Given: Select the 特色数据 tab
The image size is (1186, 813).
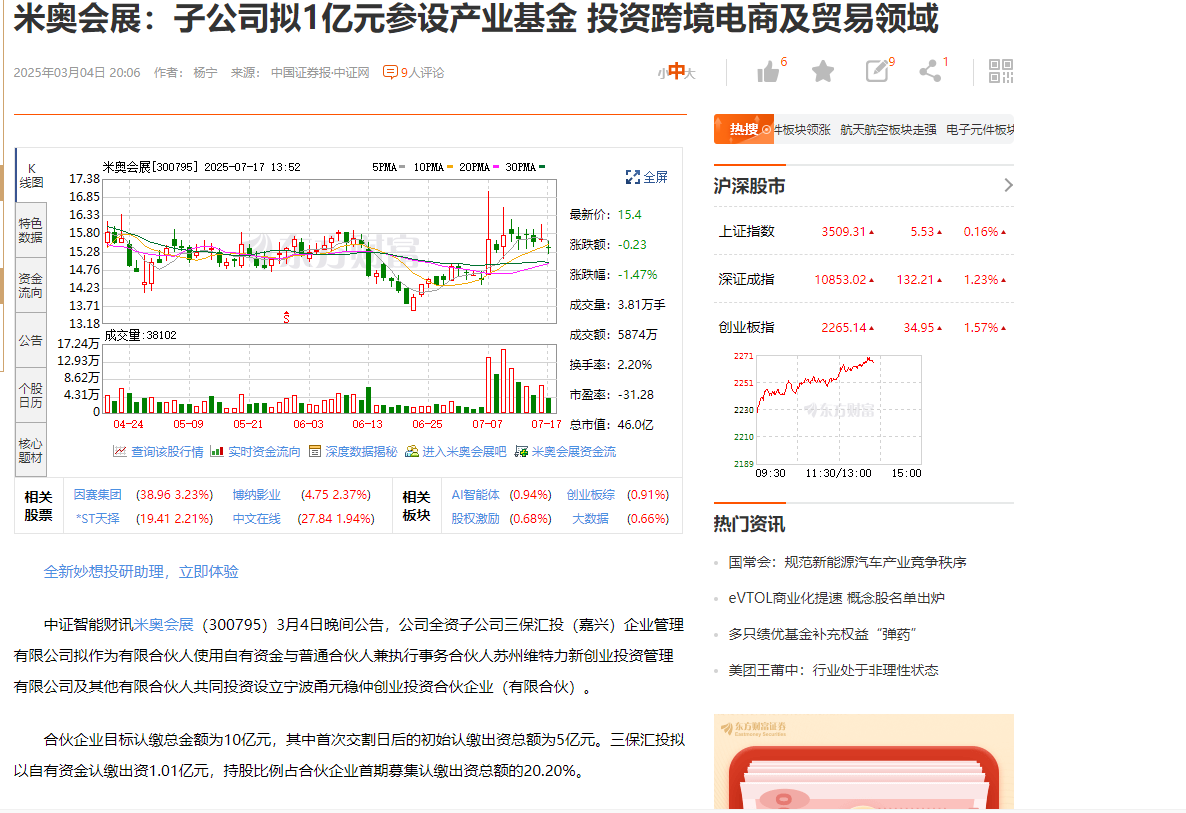Looking at the screenshot, I should (x=31, y=231).
